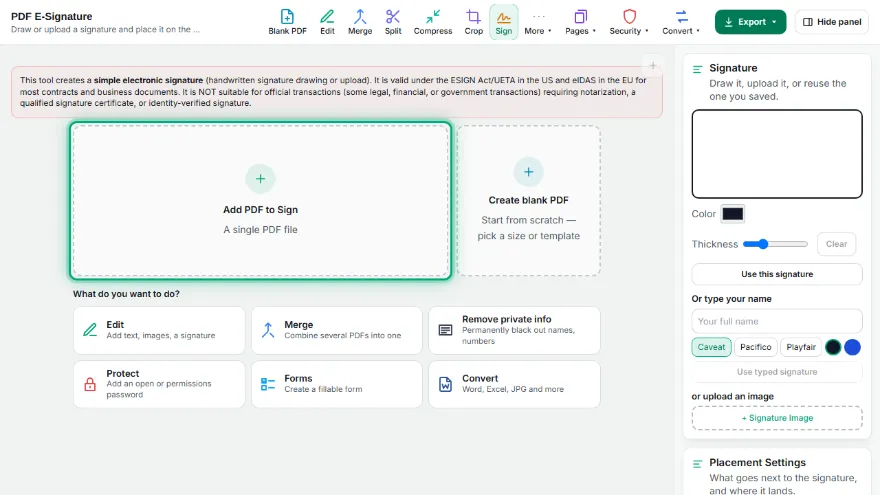Click Use this signature button
880x495 pixels.
point(777,274)
